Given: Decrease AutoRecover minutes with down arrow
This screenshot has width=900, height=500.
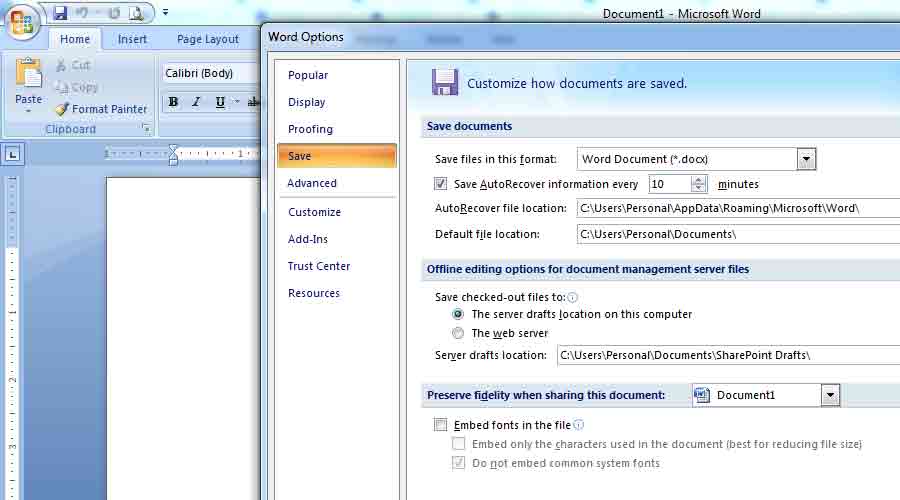Looking at the screenshot, I should pos(698,188).
